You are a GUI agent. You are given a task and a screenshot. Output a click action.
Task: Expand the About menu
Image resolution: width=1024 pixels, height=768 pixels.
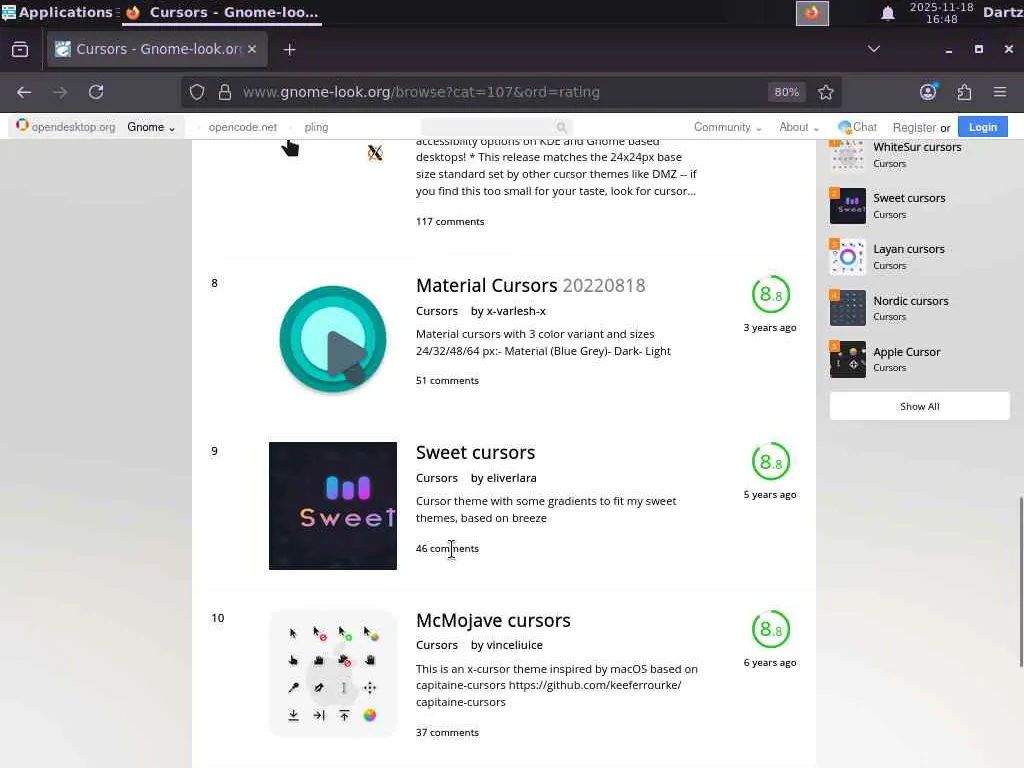(x=798, y=127)
